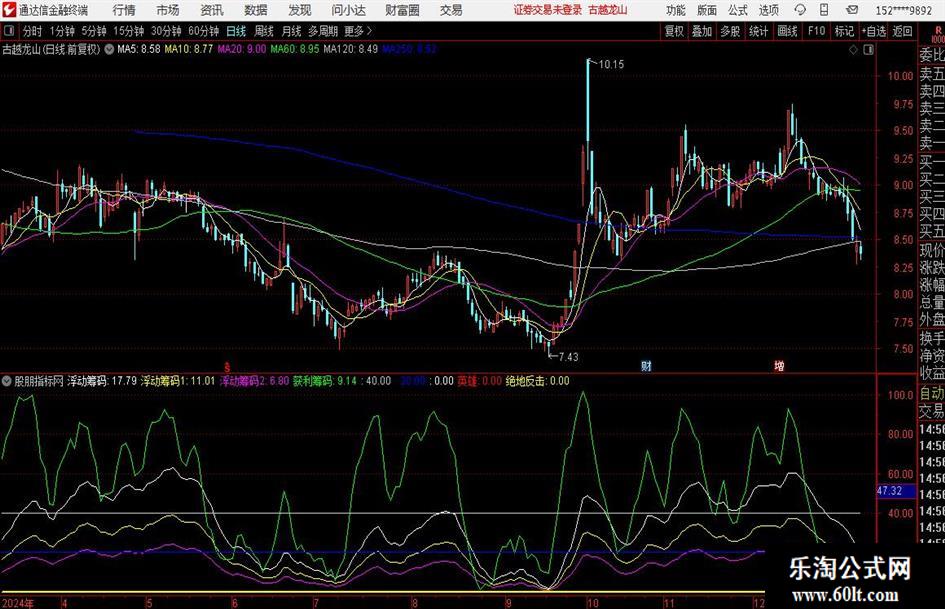The width and height of the screenshot is (945, 609).
Task: Click the 浮动筹码2: 6.80 indicator value
Action: pos(254,381)
